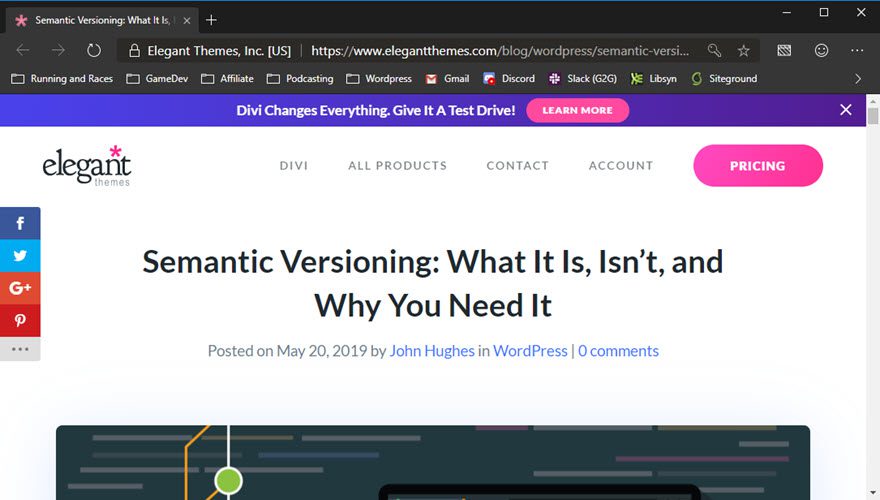Click the page scrollbar thumb
This screenshot has height=500, width=880.
point(873,116)
